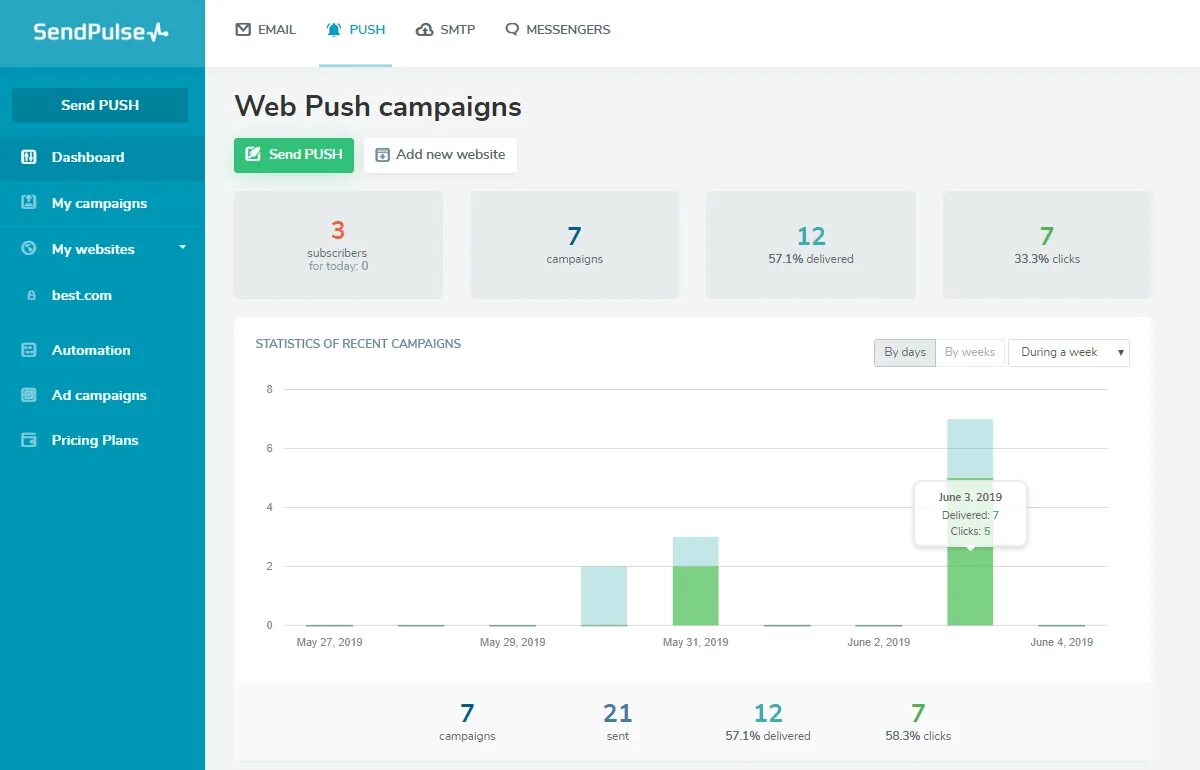Open the During a week dropdown
This screenshot has height=770, width=1200.
[1069, 352]
